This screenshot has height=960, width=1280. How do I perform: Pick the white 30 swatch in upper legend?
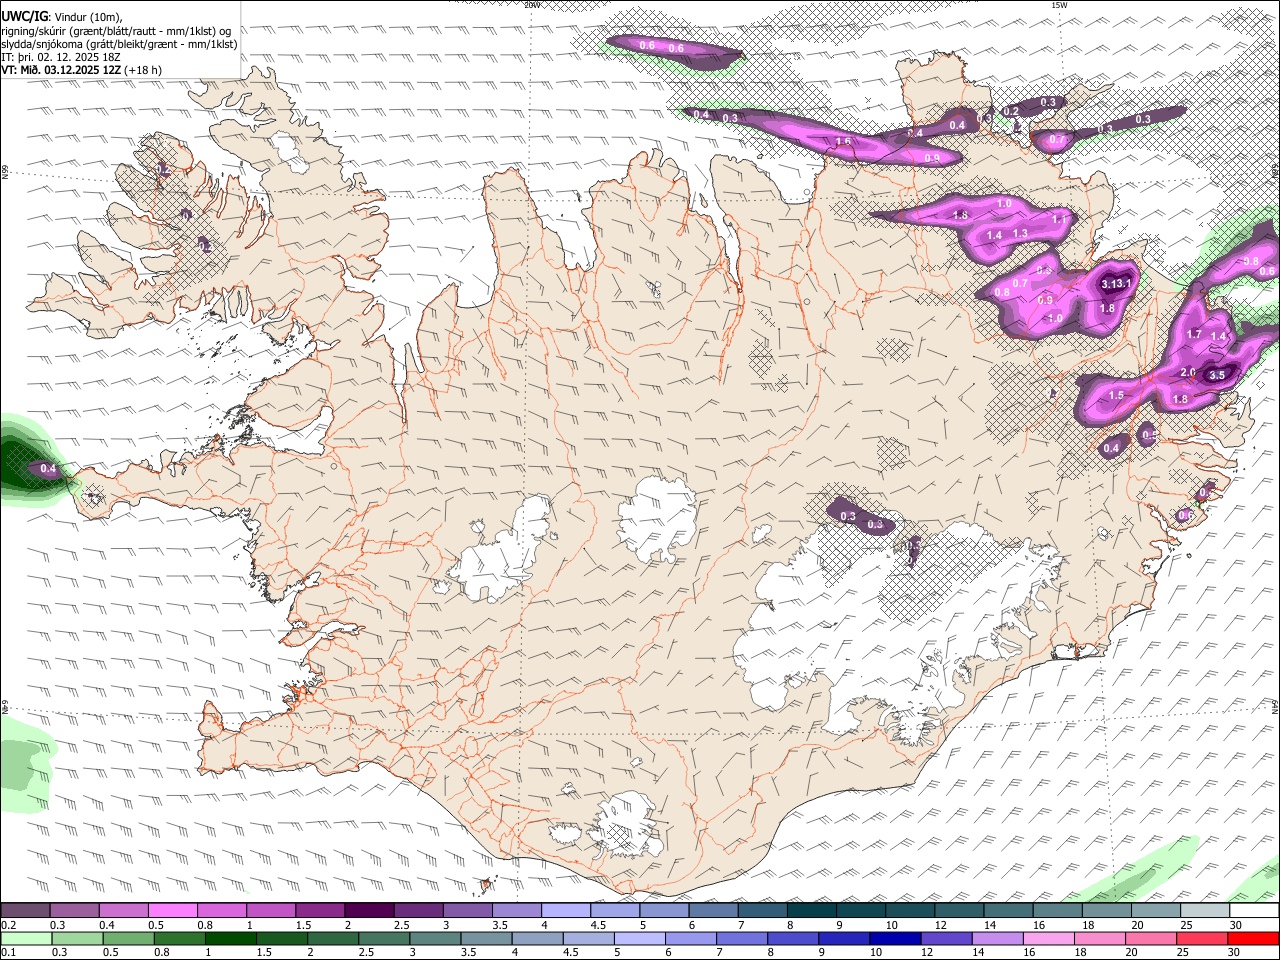pos(1253,911)
